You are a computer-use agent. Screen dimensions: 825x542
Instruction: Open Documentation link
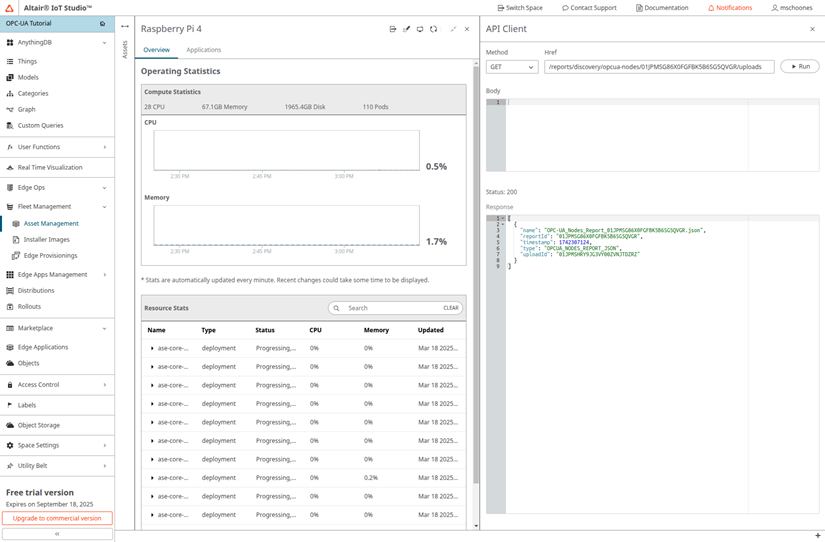click(662, 8)
